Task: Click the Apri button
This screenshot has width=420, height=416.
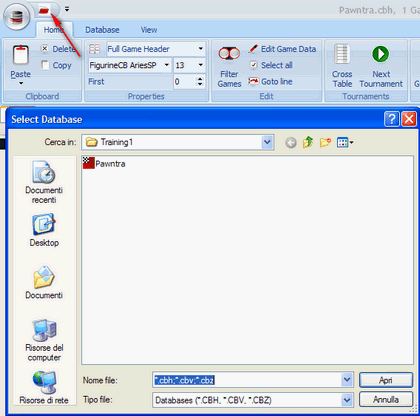Action: point(386,380)
